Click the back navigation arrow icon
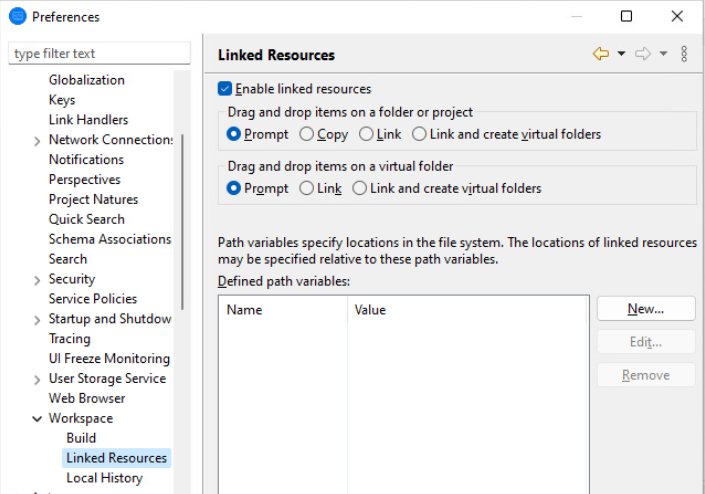 click(x=600, y=54)
